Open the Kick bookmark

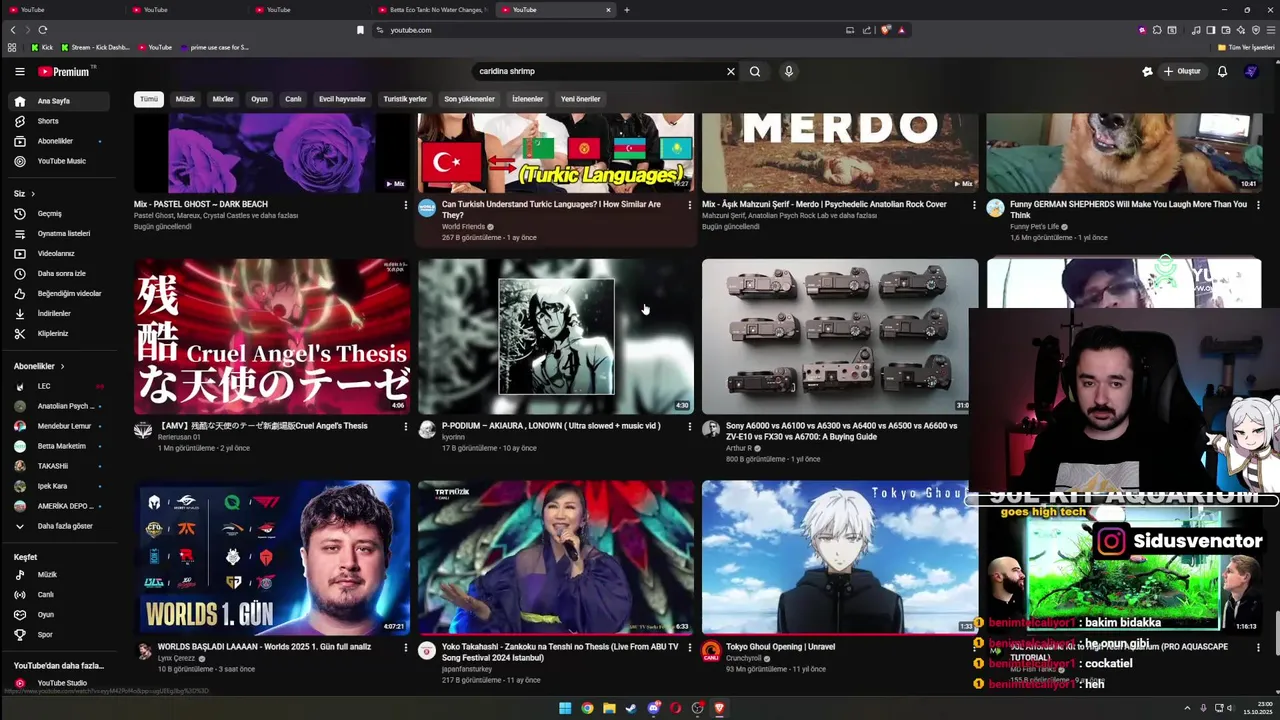[42, 47]
